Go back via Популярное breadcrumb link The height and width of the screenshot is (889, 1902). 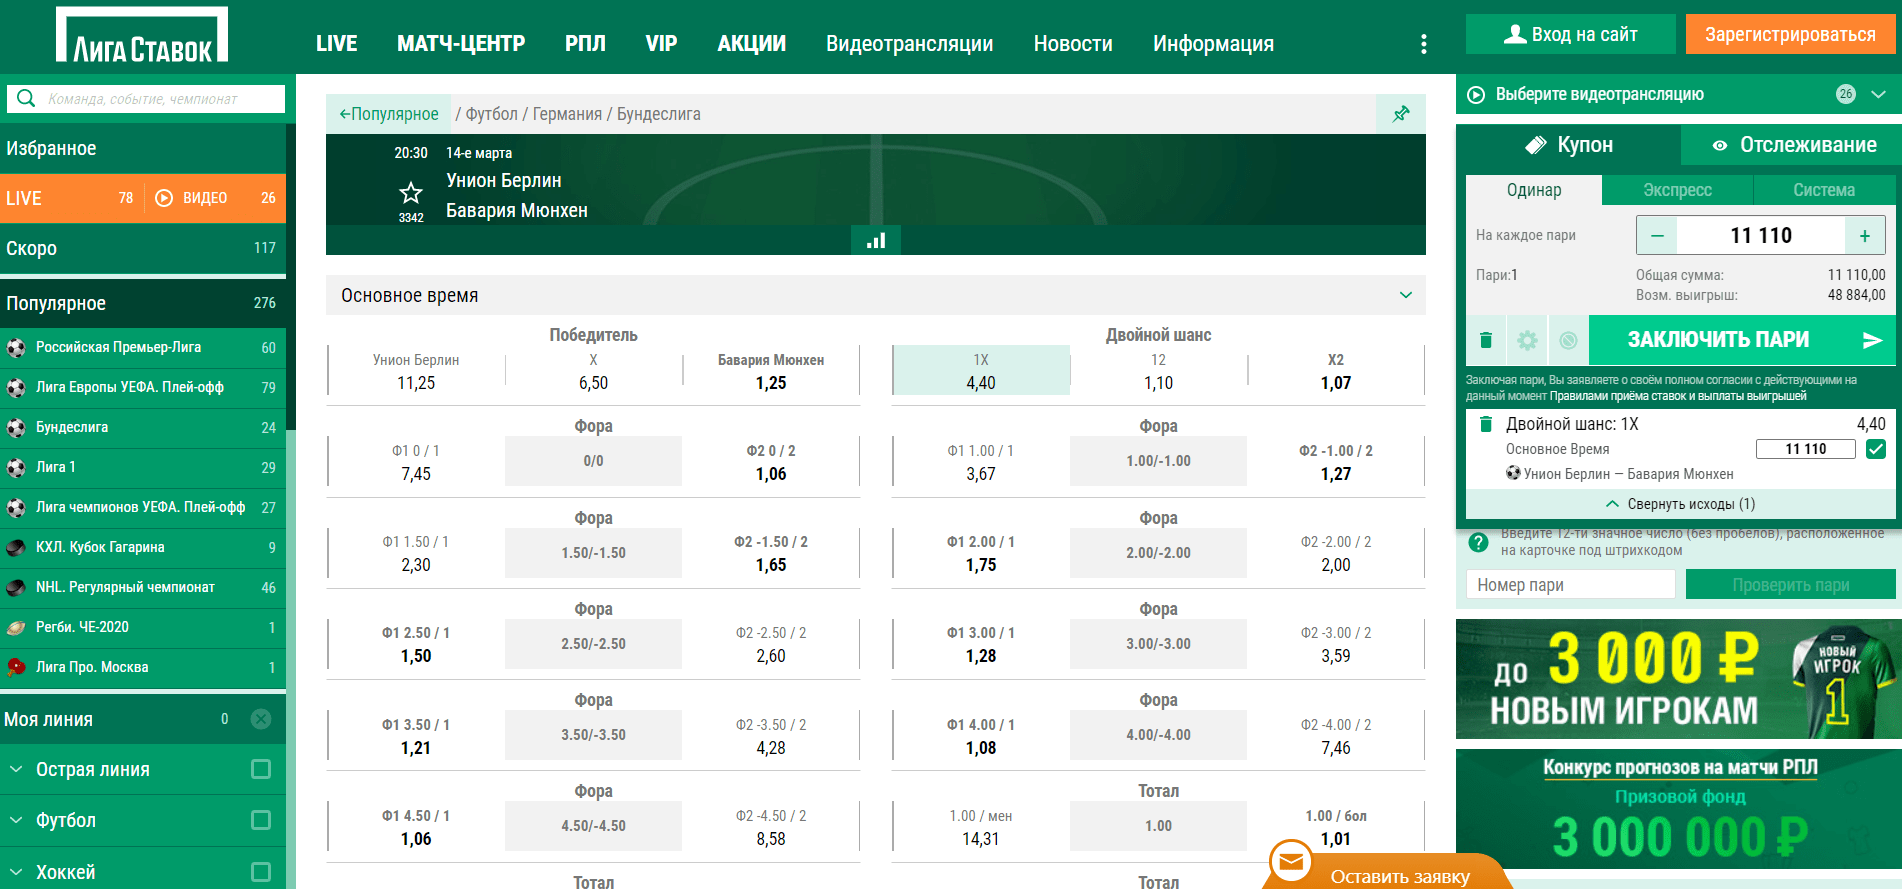click(x=389, y=114)
